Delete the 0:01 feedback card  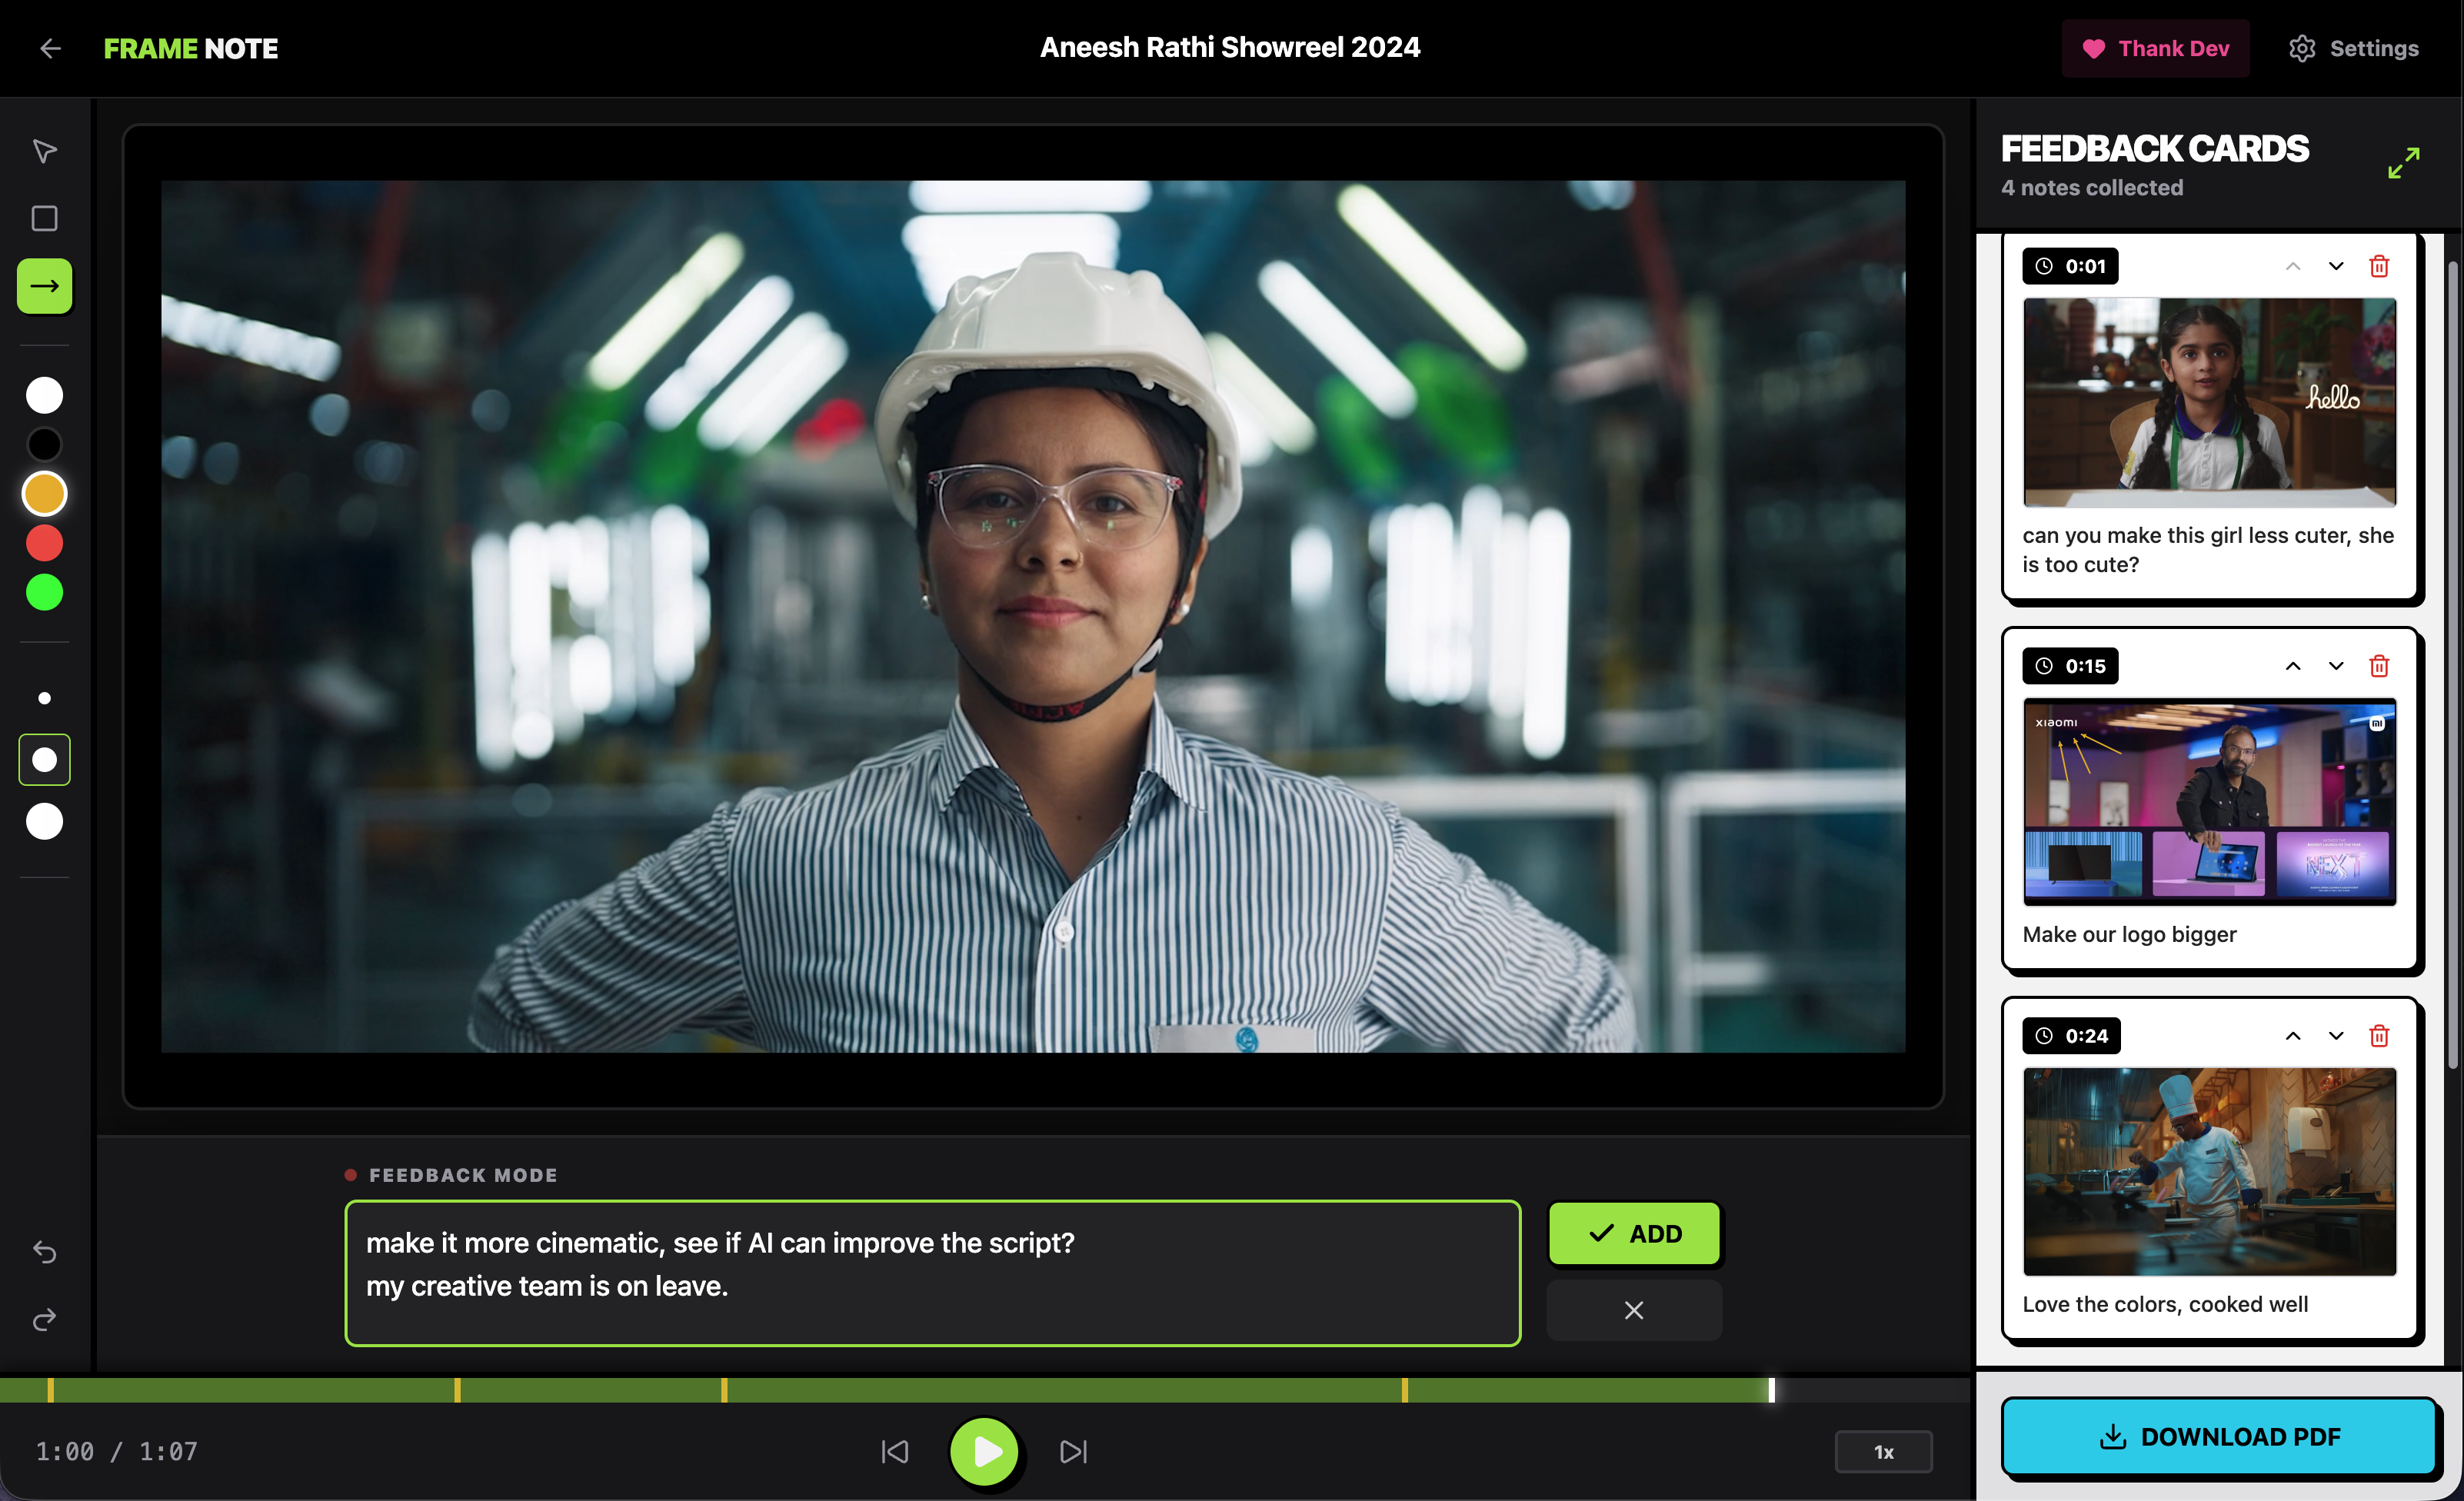pos(2380,265)
